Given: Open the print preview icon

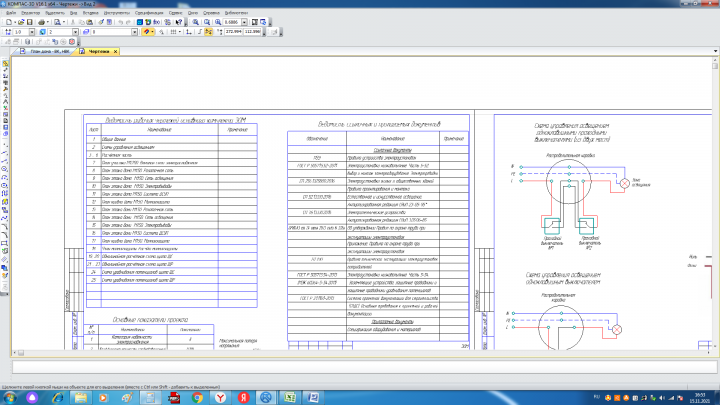Looking at the screenshot, I should pos(57,22).
